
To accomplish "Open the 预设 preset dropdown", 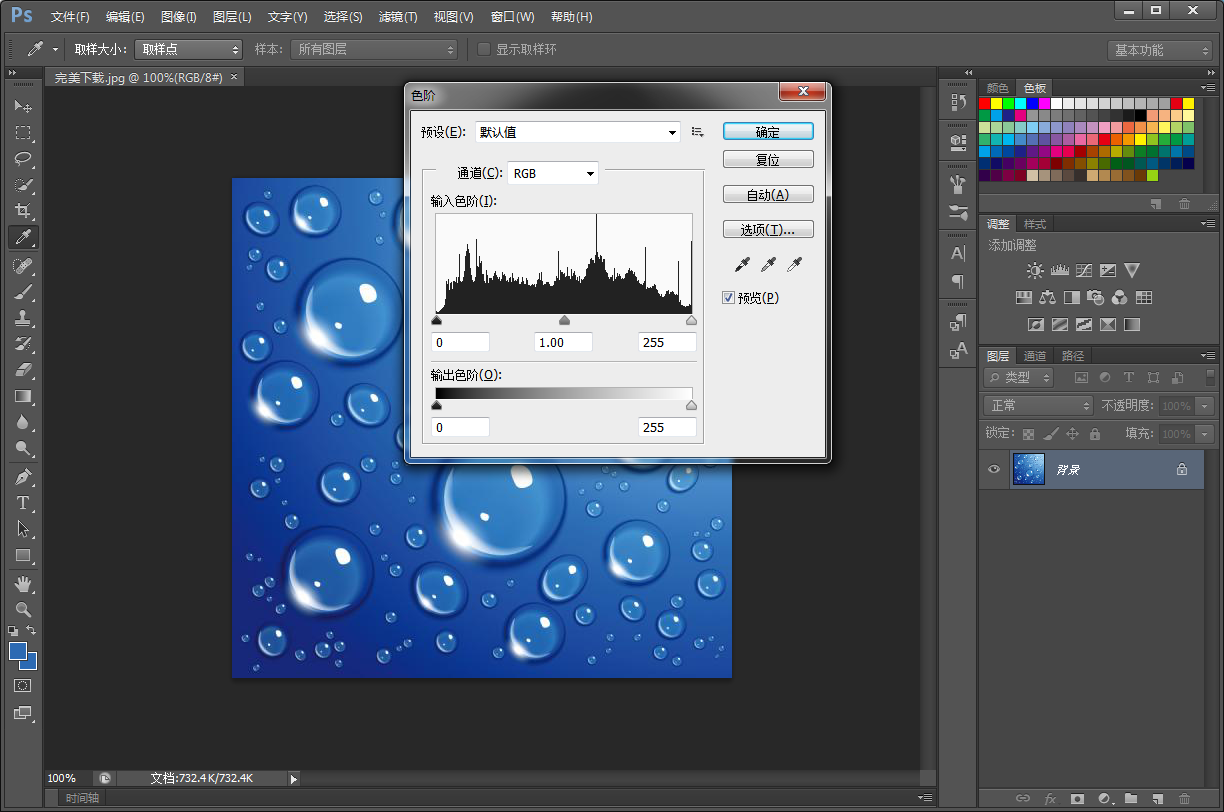I will click(x=578, y=132).
